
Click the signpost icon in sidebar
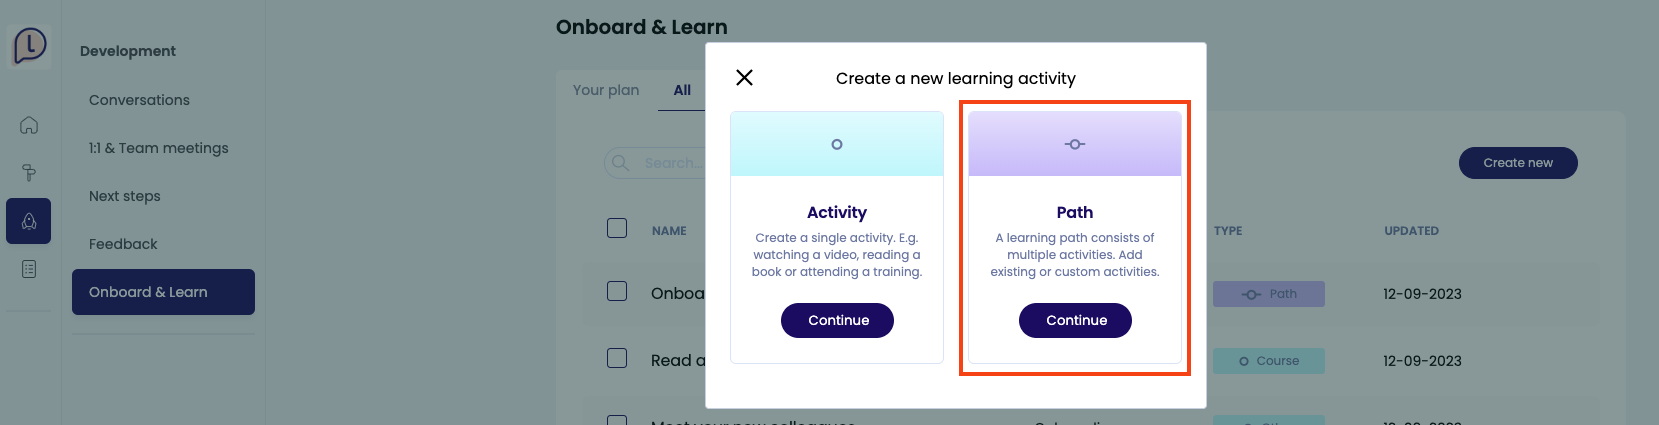coord(29,173)
